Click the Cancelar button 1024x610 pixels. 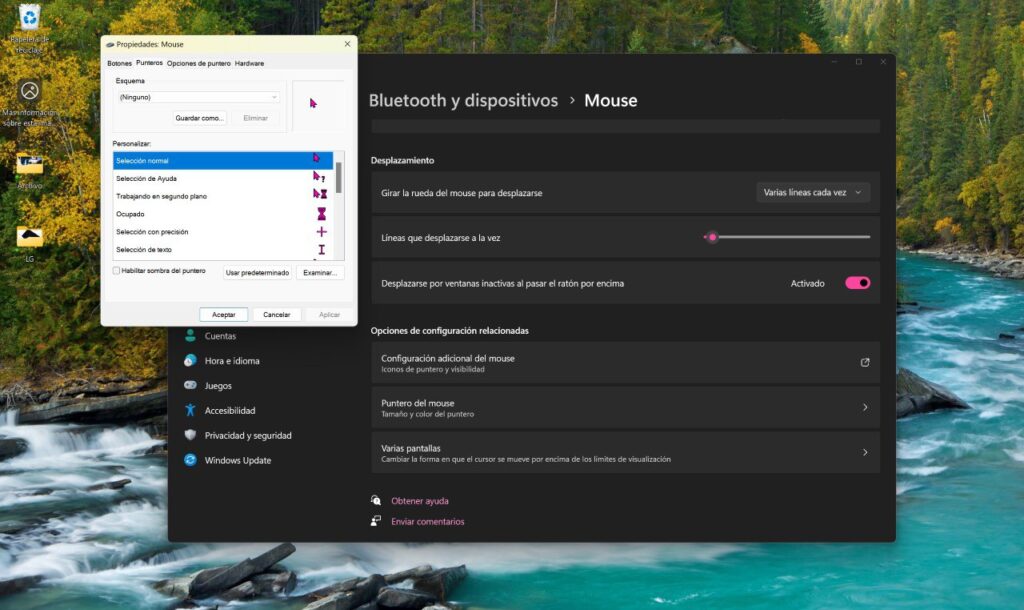click(x=276, y=315)
